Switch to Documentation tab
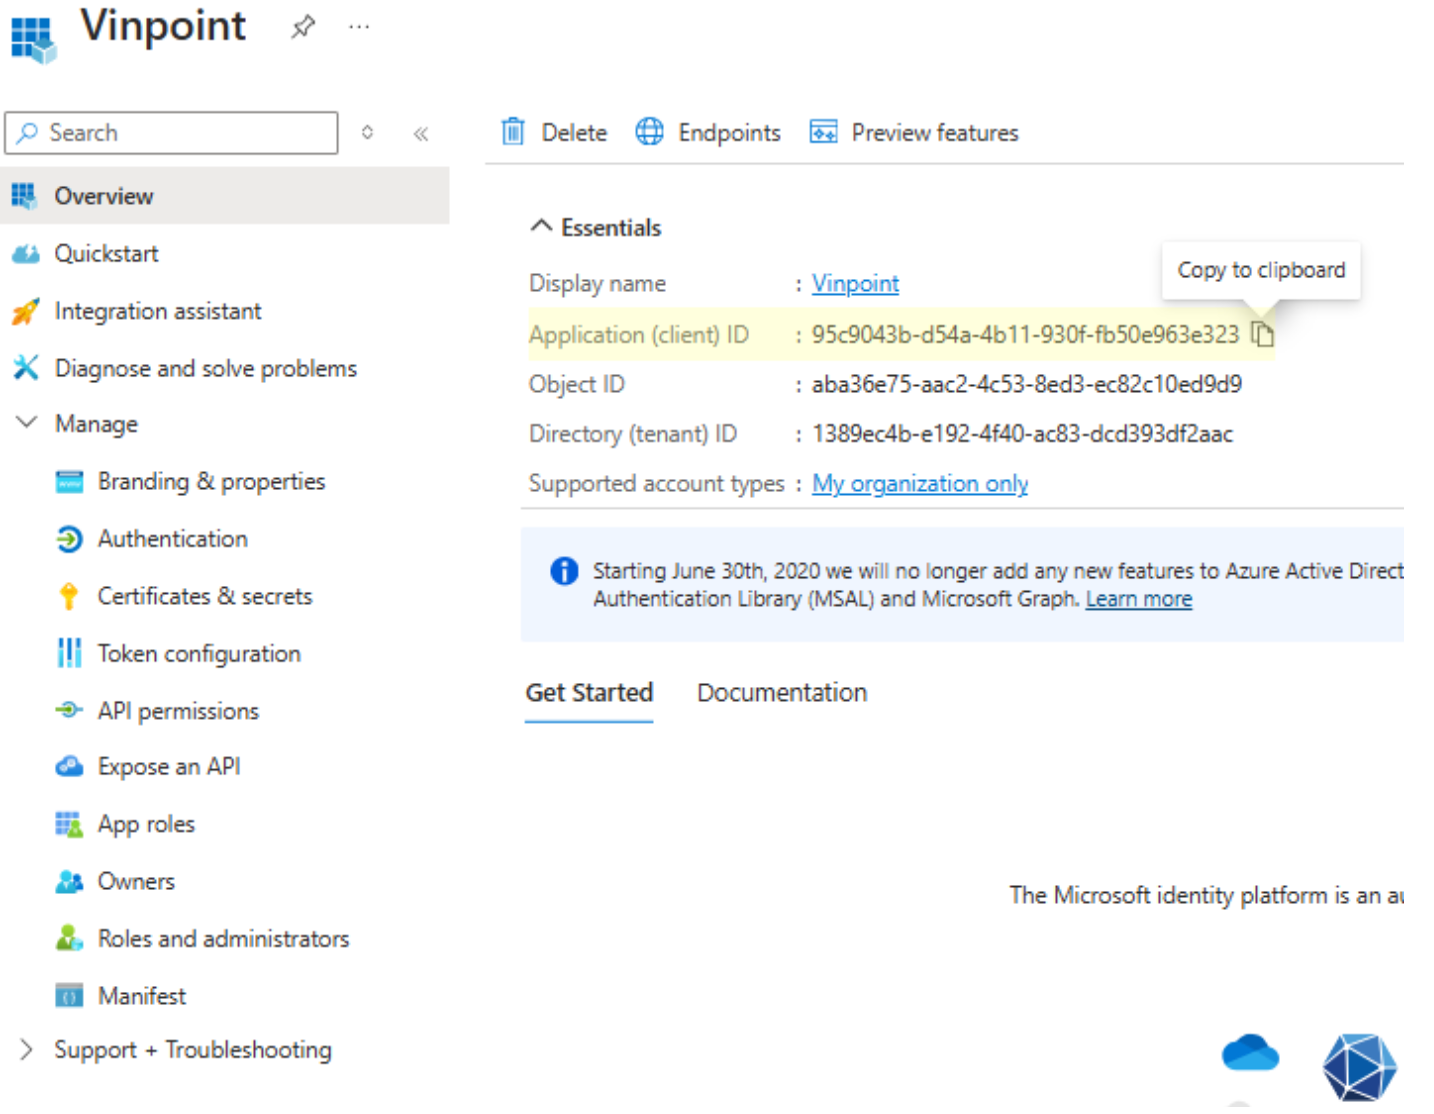This screenshot has width=1434, height=1114. coord(782,693)
